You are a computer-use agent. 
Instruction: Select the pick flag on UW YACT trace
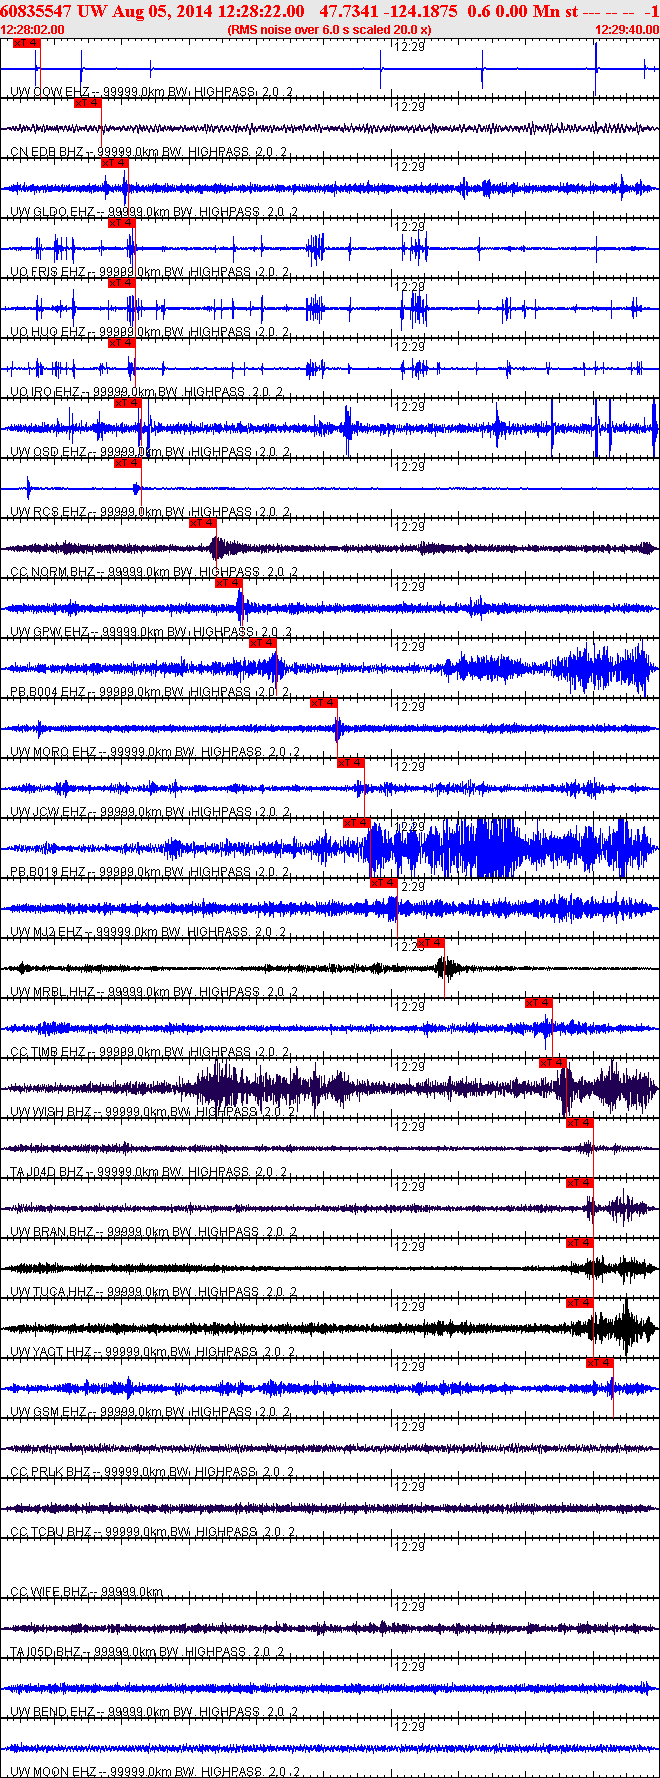(579, 1303)
